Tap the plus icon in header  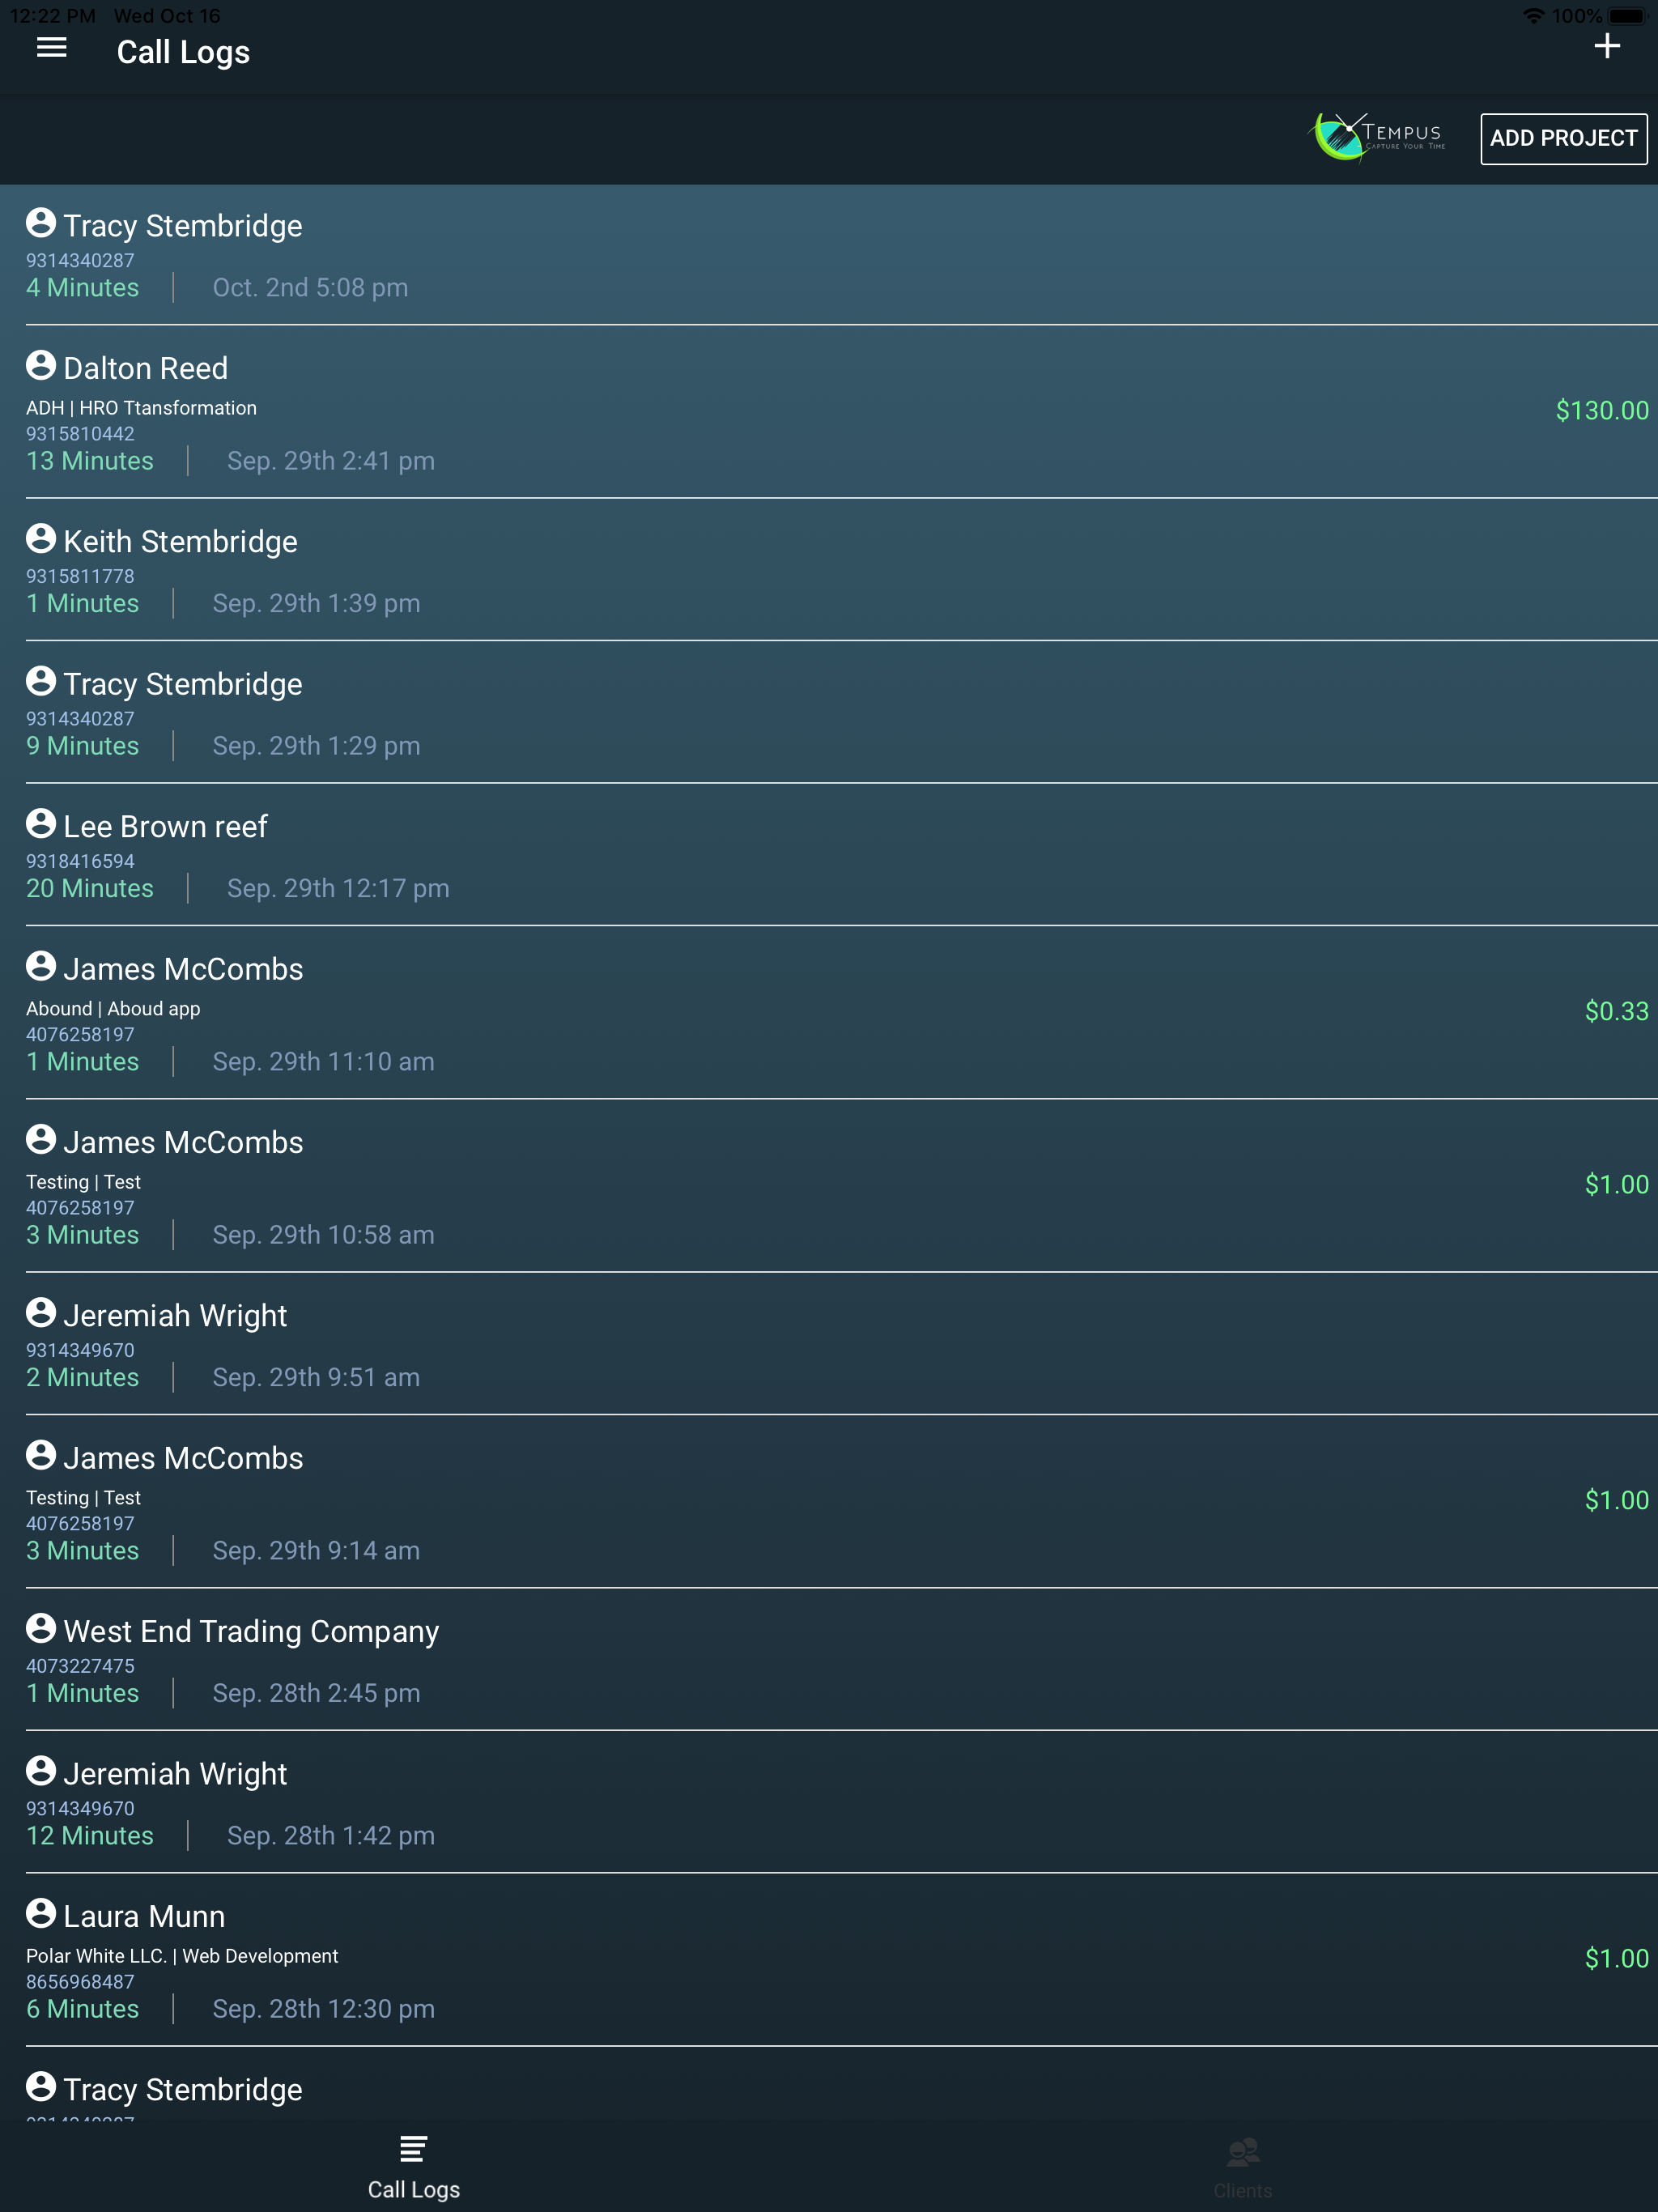[1606, 46]
